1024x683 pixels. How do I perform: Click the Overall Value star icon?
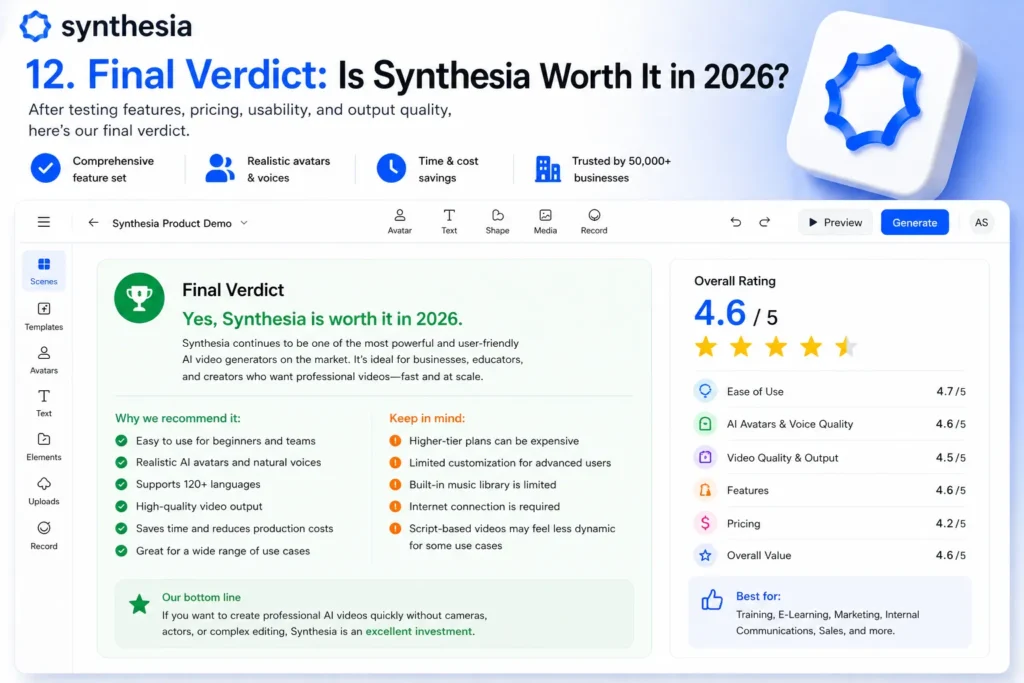tap(705, 556)
